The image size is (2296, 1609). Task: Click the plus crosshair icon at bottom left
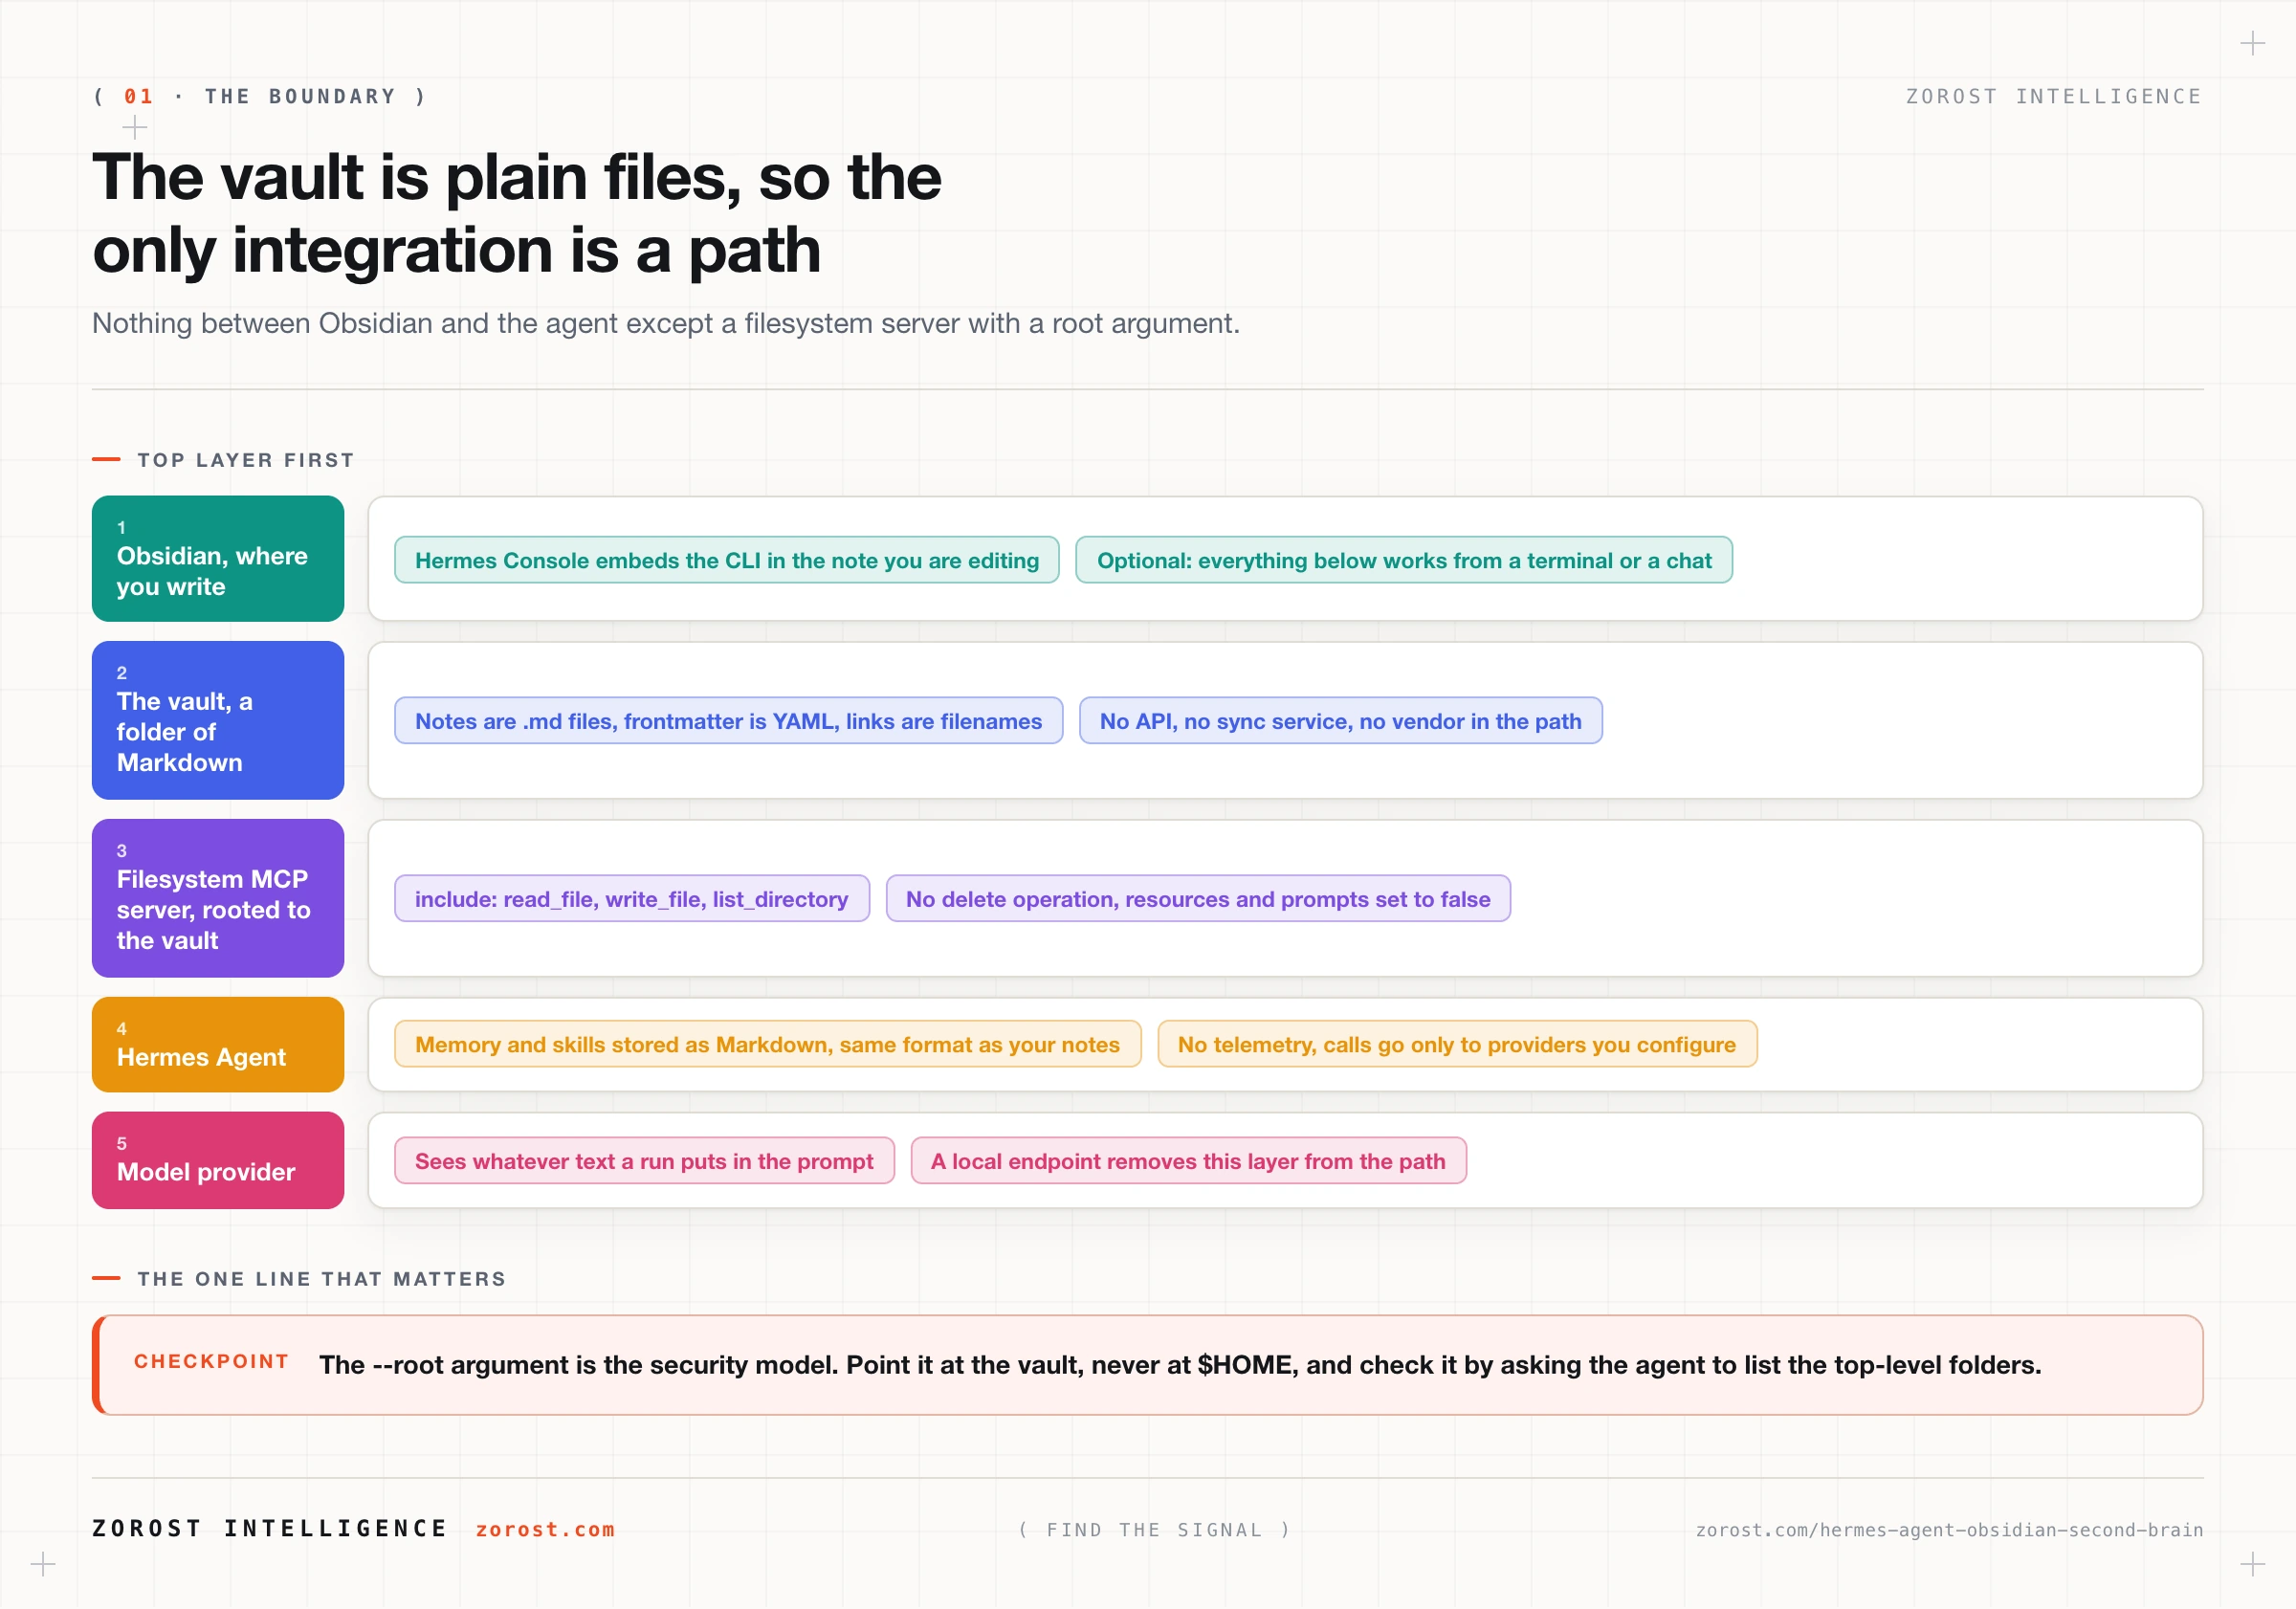43,1564
